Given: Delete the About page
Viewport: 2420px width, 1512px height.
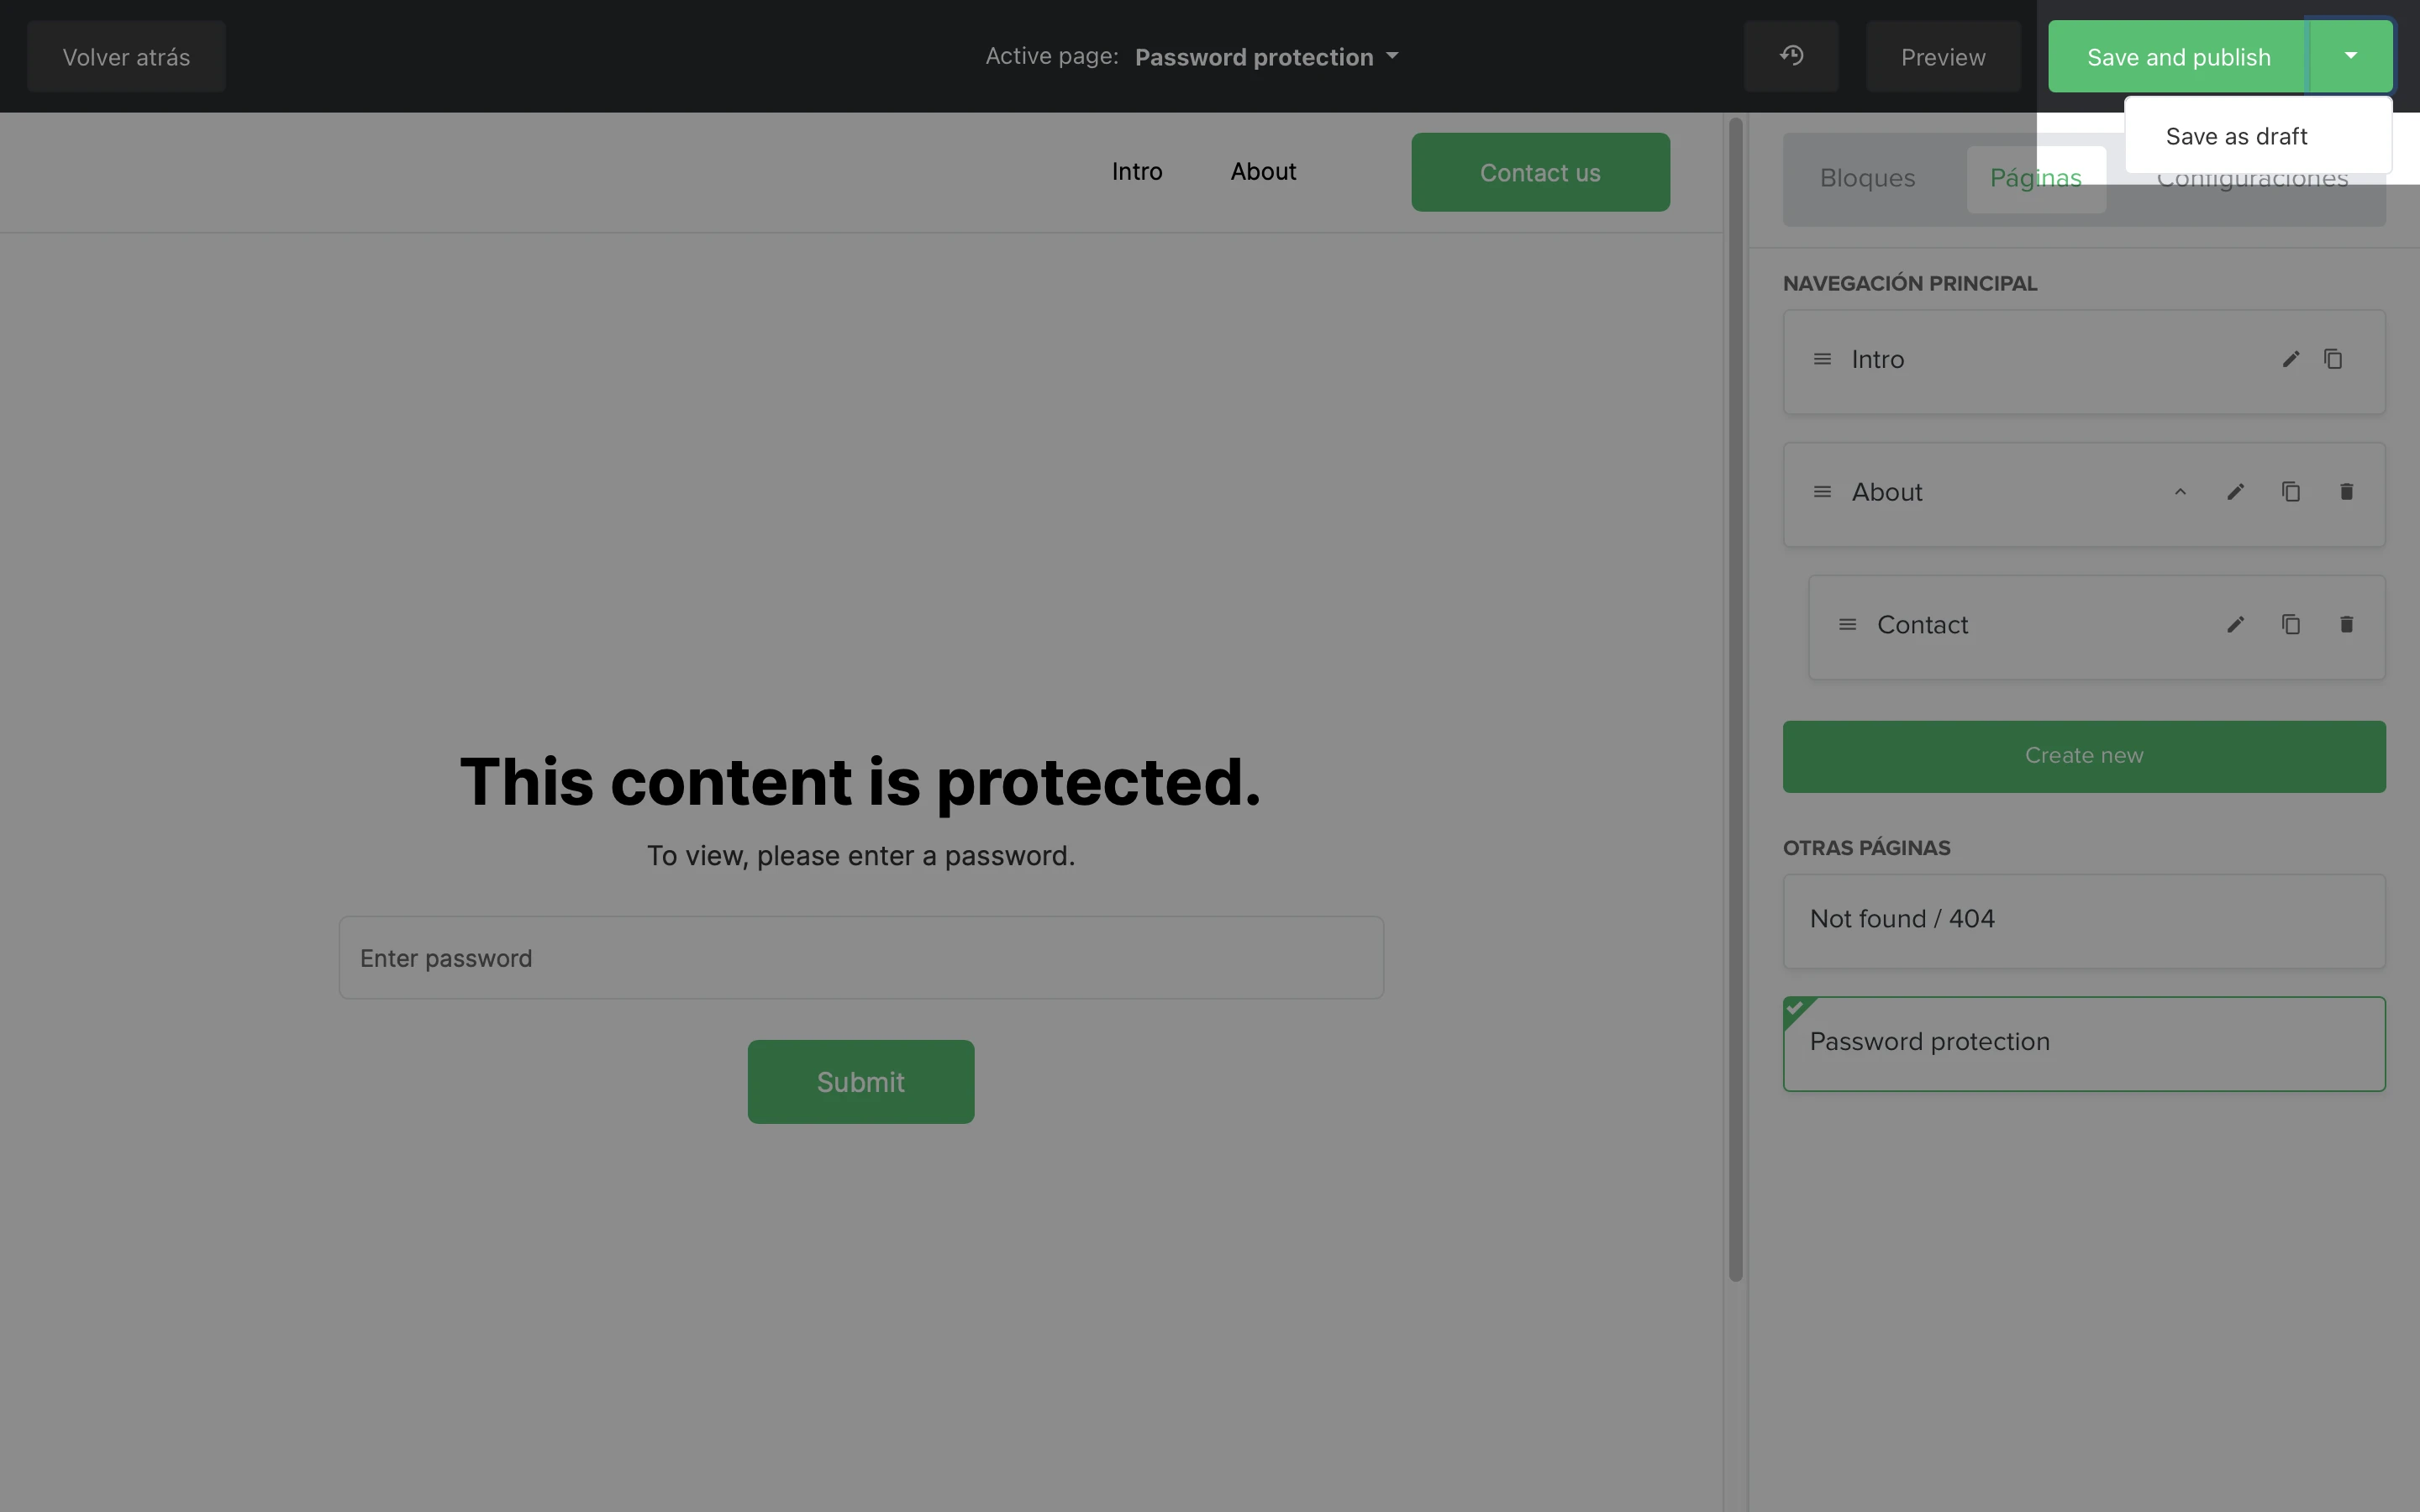Looking at the screenshot, I should pyautogui.click(x=2347, y=492).
